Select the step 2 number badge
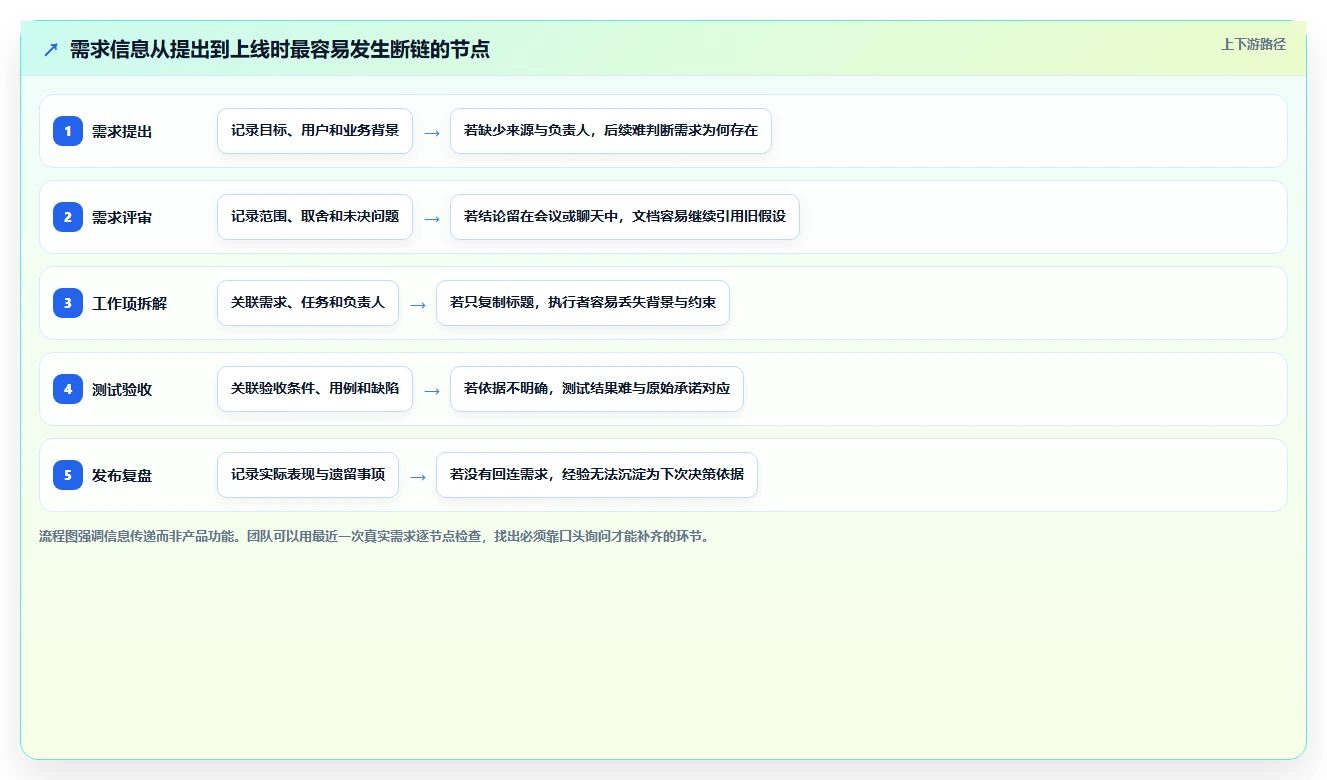Viewport: 1327px width, 780px height. (68, 217)
